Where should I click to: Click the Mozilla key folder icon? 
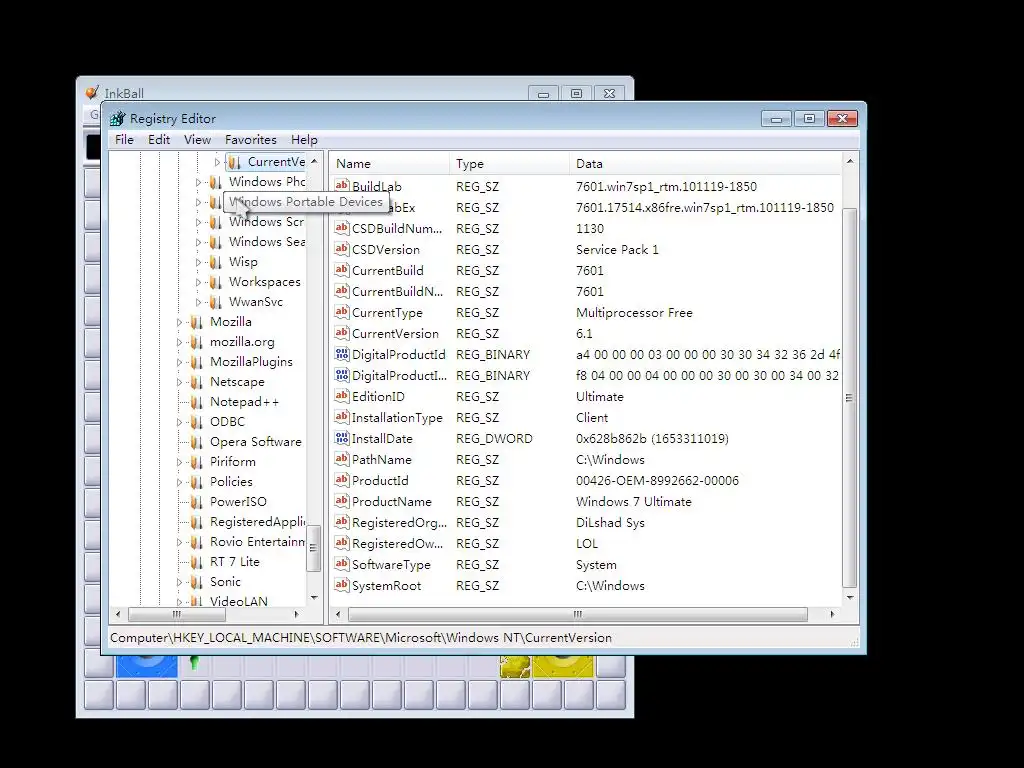click(x=196, y=322)
